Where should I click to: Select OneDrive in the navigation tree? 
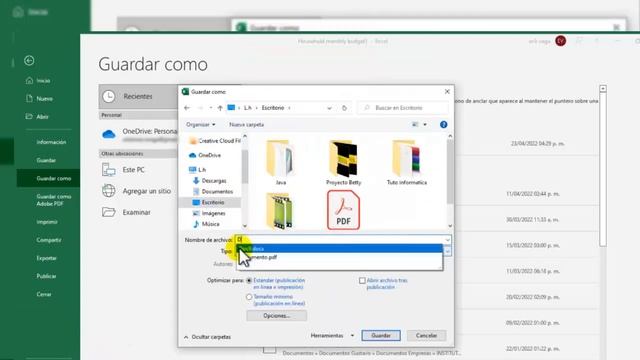tap(205, 155)
